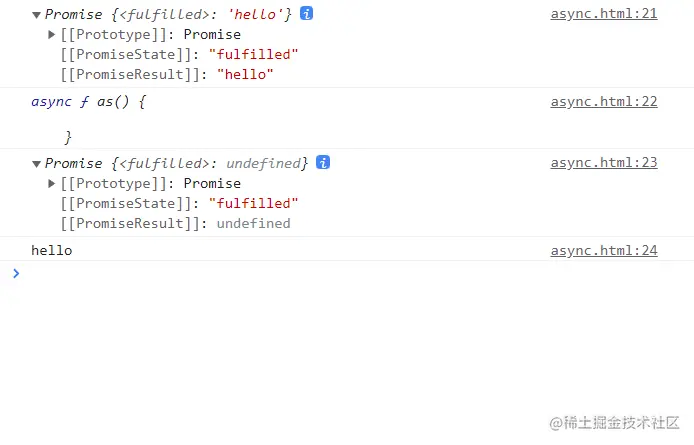Screen dimensions: 694x445
Task: Expand [[Prototype]] under the 'hello' Promise
Action: point(51,34)
